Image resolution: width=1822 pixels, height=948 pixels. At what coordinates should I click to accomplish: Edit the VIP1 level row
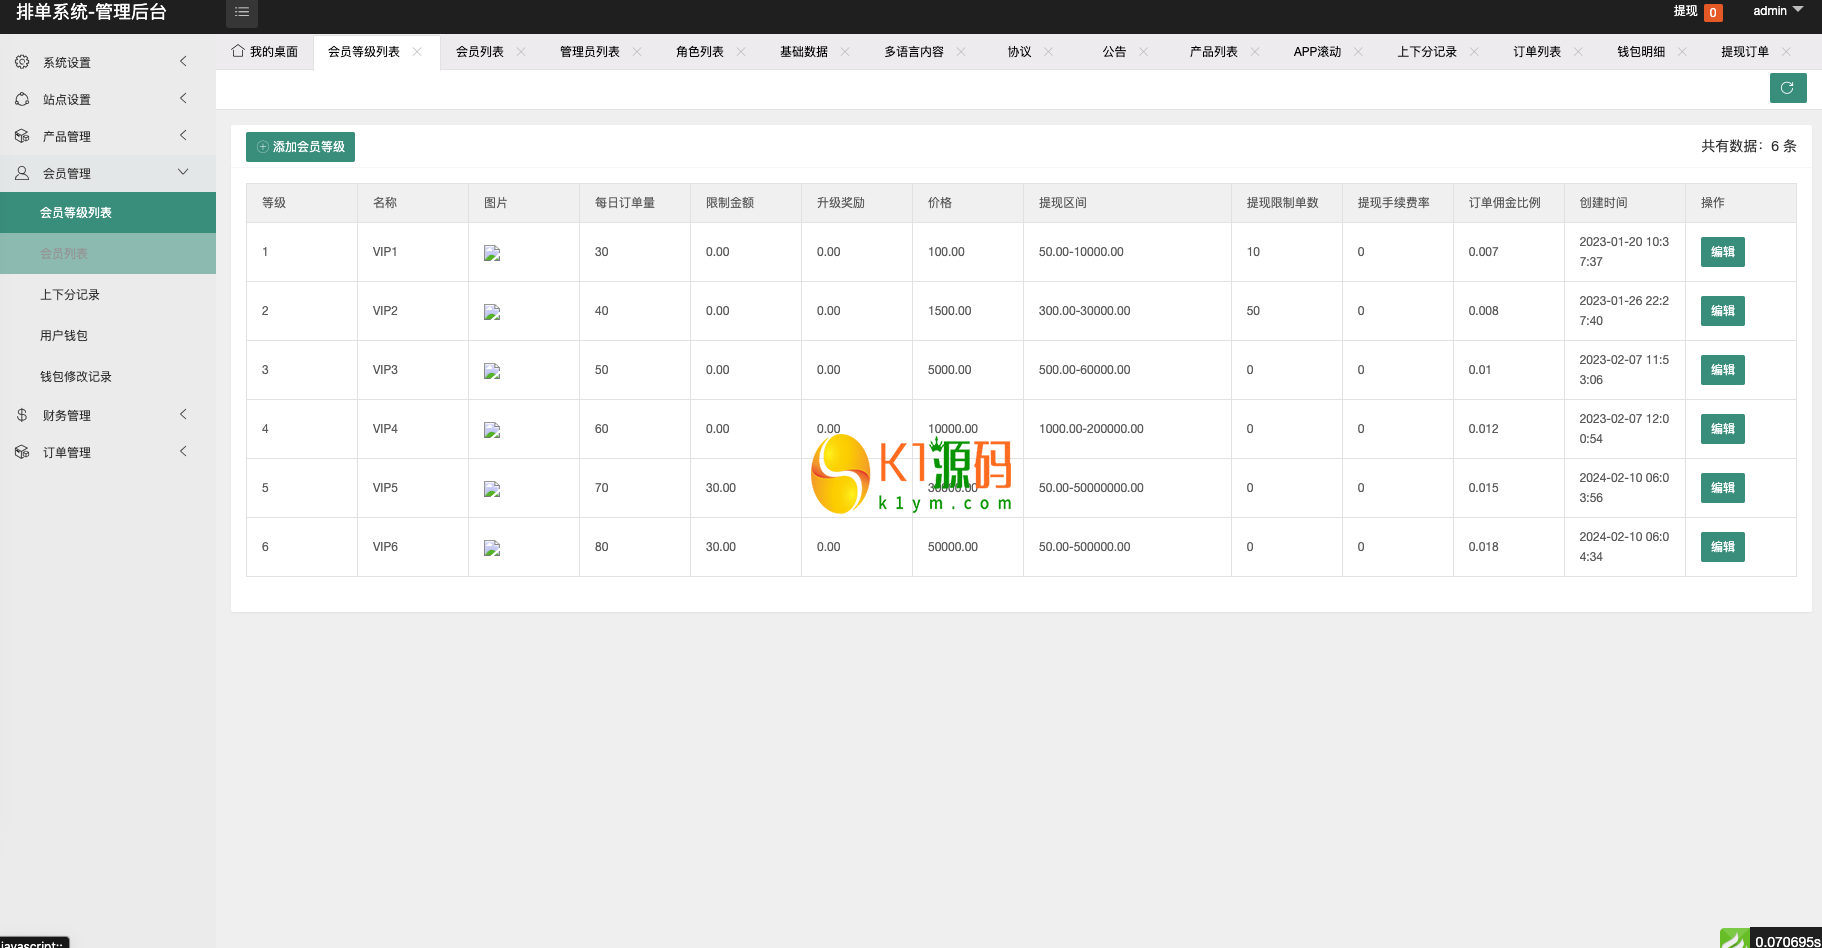coord(1723,252)
